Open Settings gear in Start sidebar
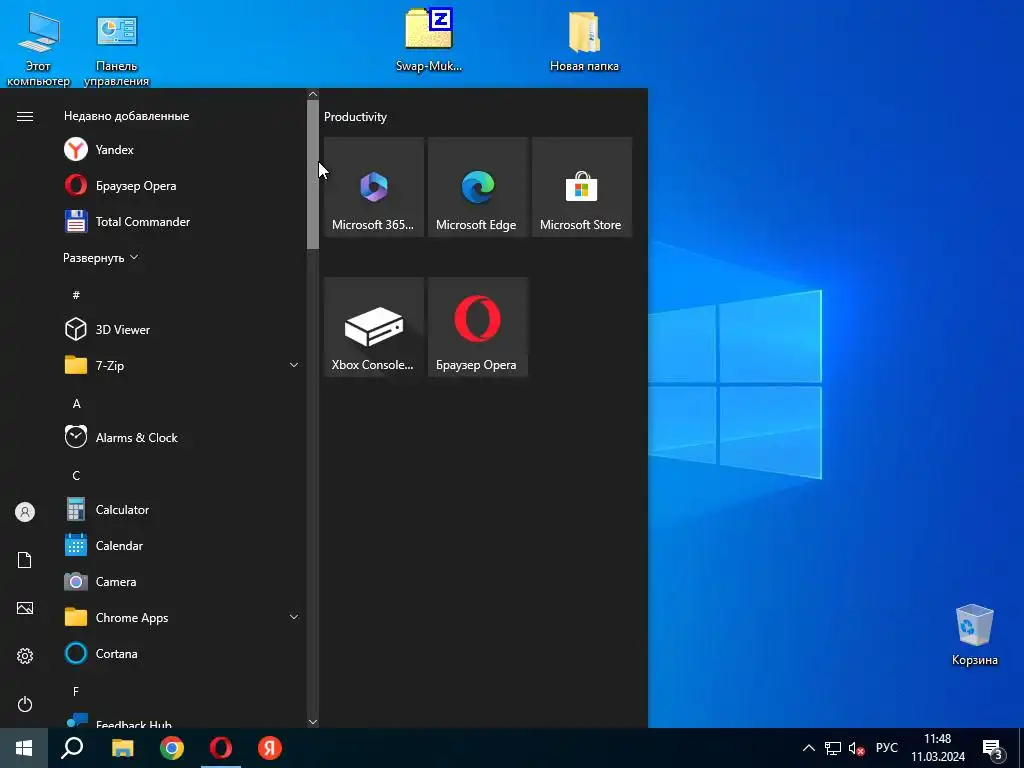1024x768 pixels. pos(25,656)
